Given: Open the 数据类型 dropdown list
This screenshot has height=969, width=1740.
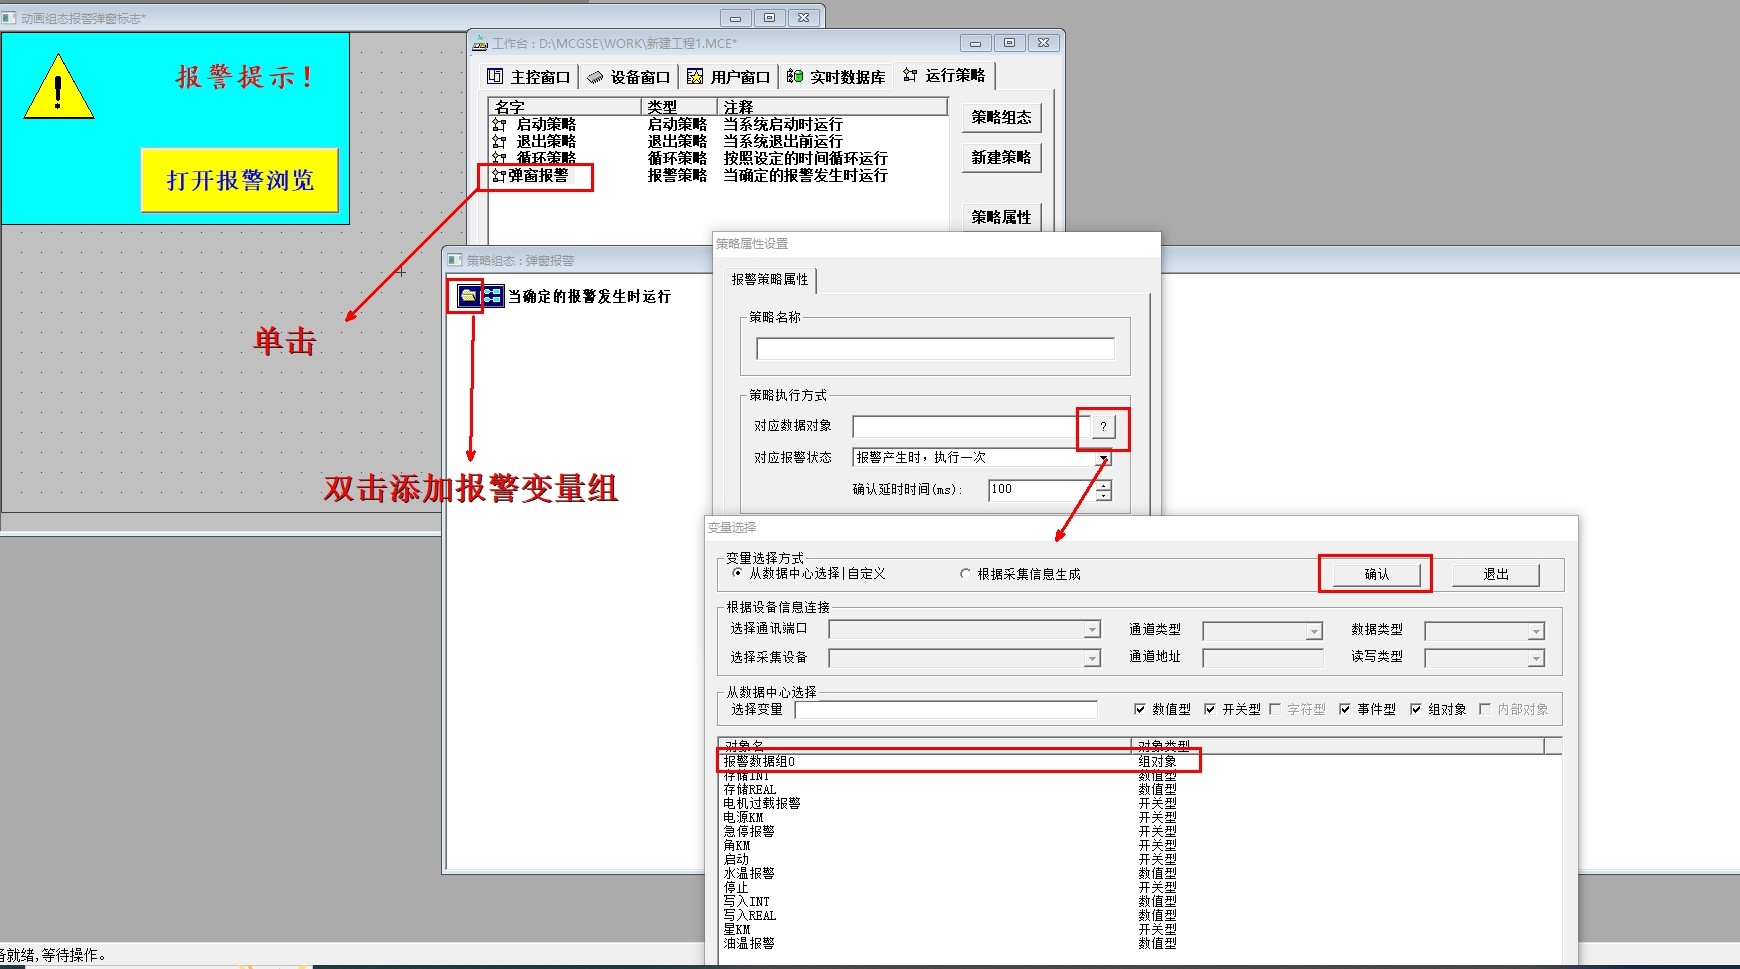Looking at the screenshot, I should pyautogui.click(x=1538, y=630).
